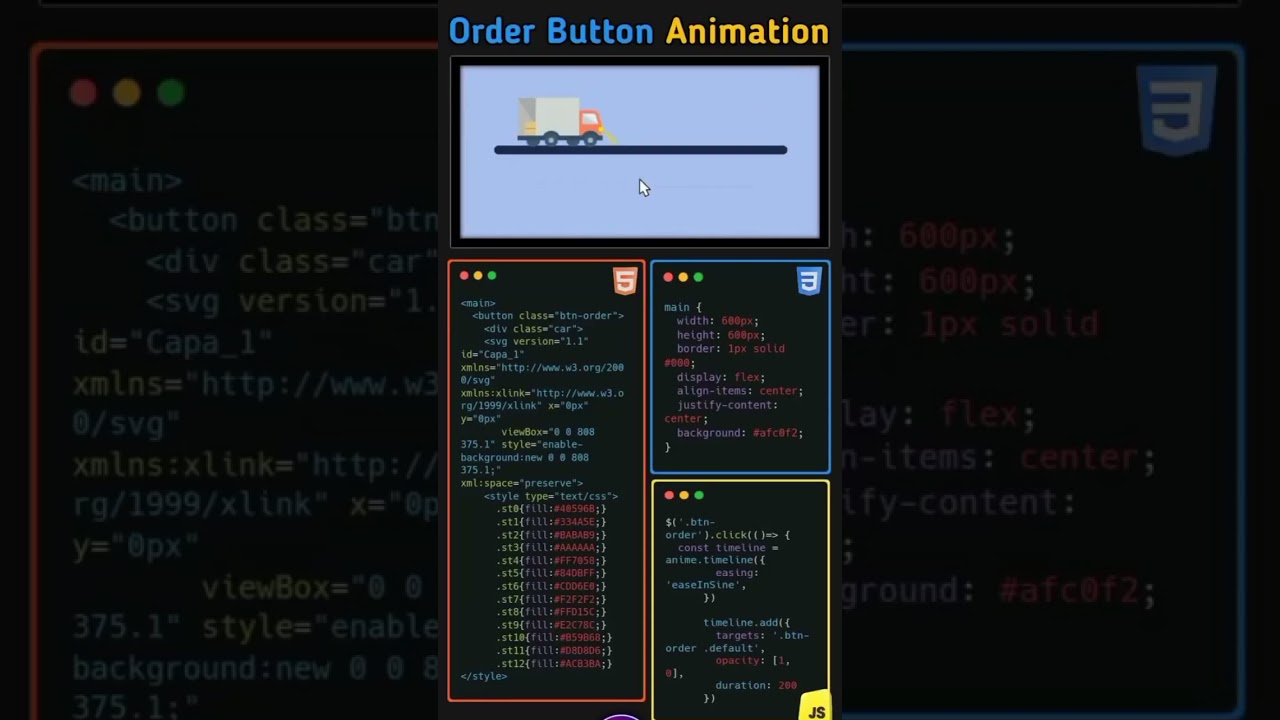Click the ".st3{fill:#AAAAAA;}" line
The width and height of the screenshot is (1280, 720).
(551, 548)
